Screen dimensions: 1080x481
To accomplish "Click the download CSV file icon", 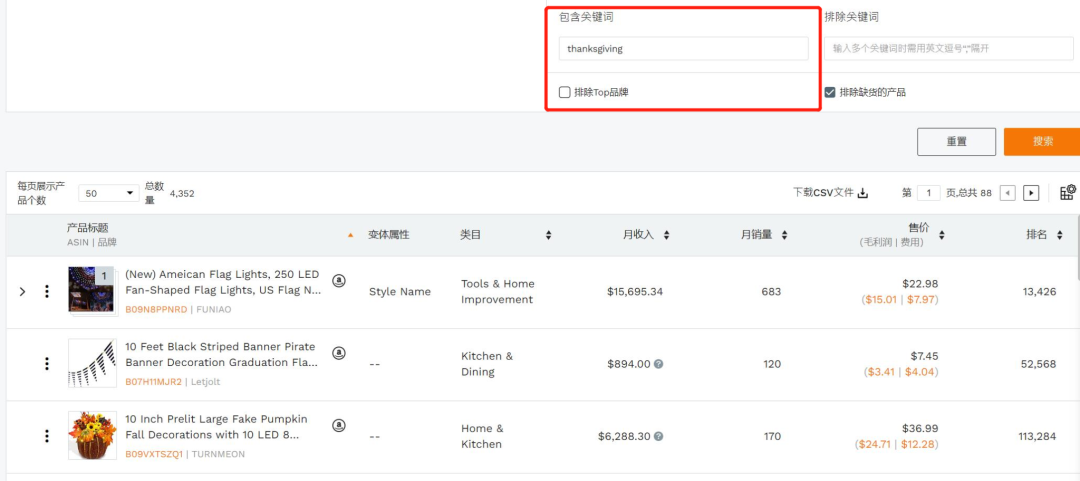I will click(x=863, y=193).
